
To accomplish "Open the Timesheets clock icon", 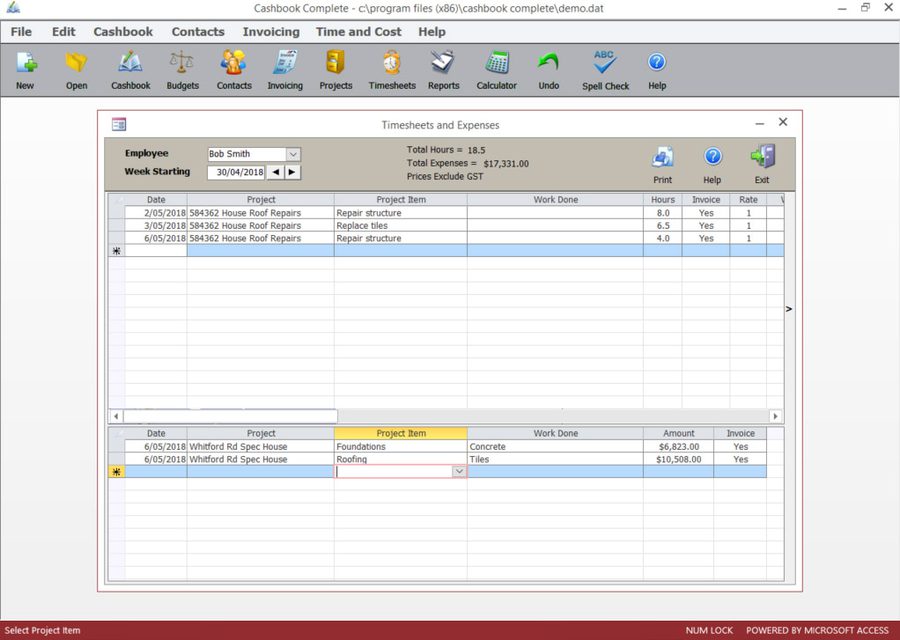I will [x=392, y=63].
